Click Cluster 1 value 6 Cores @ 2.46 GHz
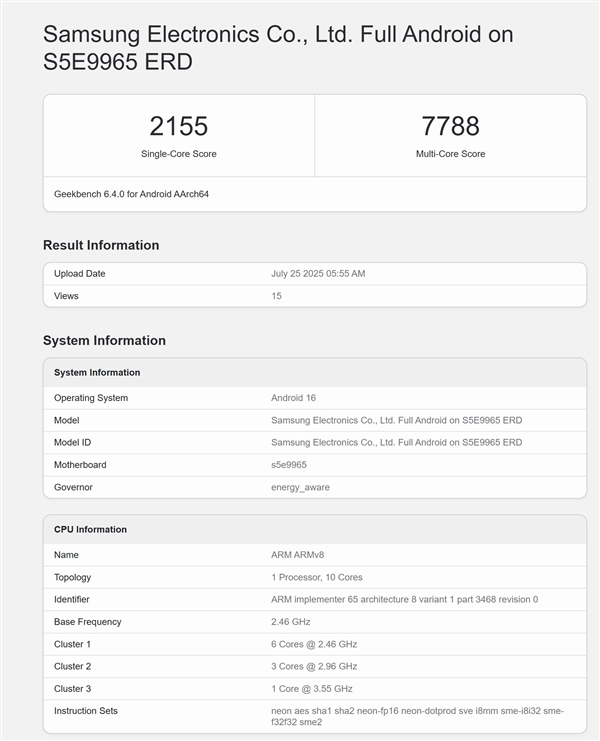600x741 pixels. tap(314, 644)
